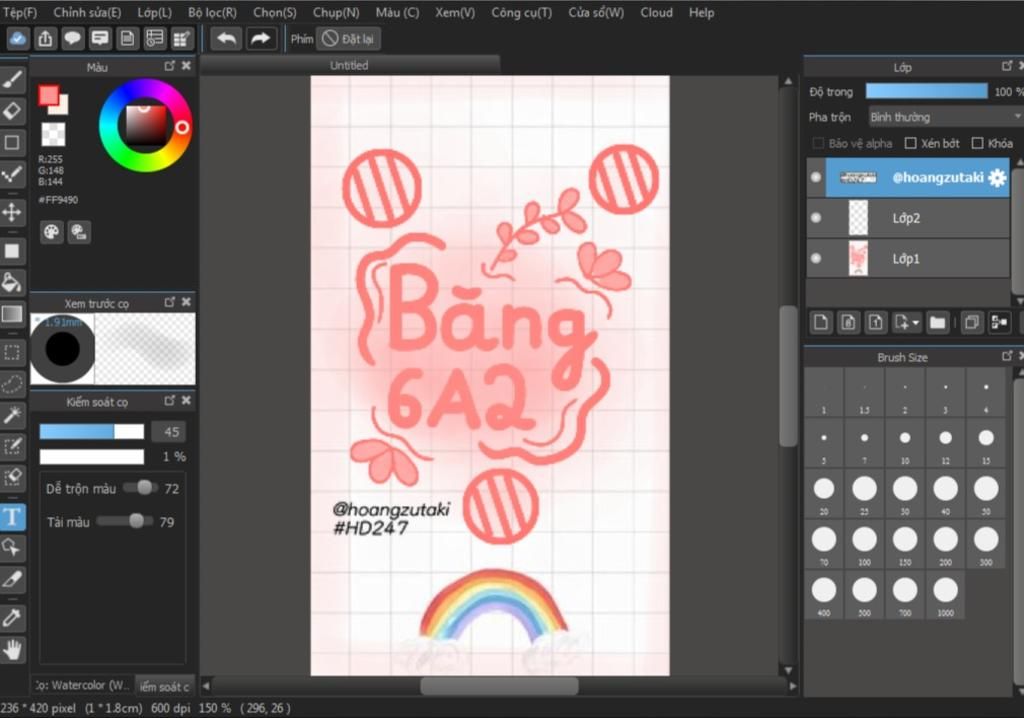Click the canvas horizontal scrollbar

(x=500, y=686)
